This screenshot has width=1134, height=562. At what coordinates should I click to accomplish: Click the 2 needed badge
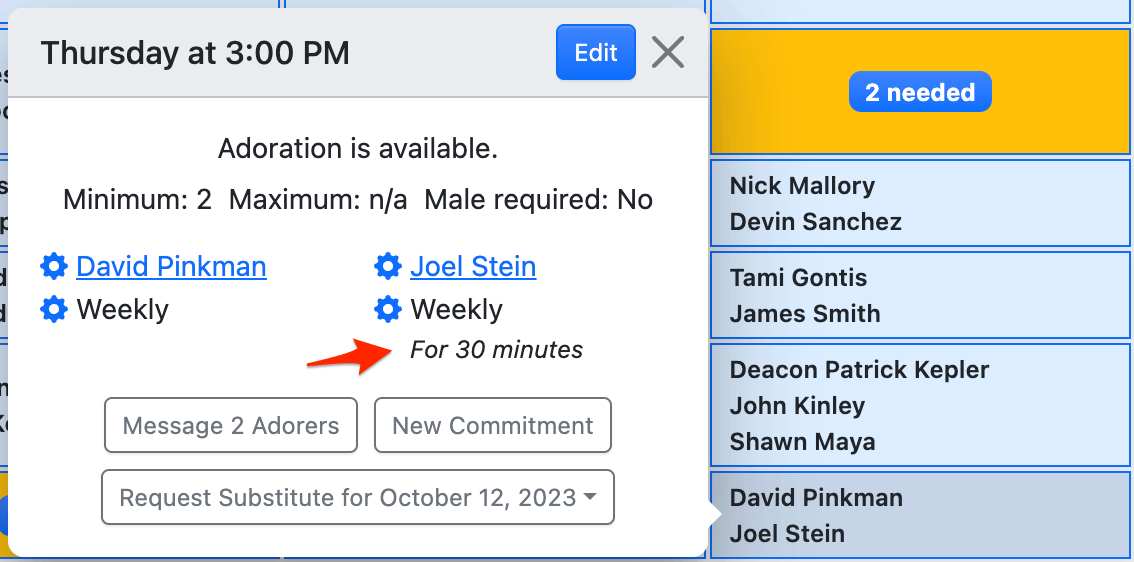point(920,92)
